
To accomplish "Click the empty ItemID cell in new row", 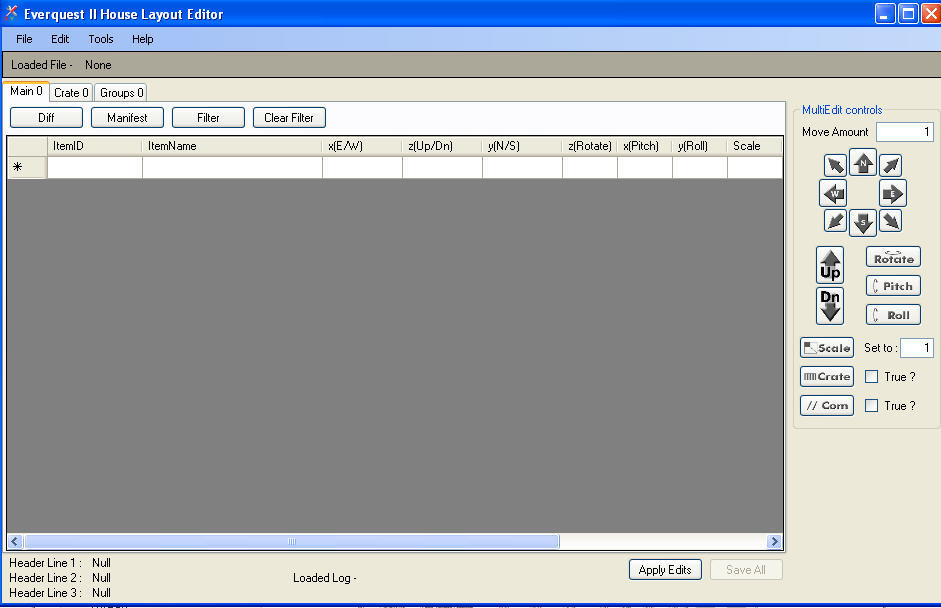I will click(95, 167).
